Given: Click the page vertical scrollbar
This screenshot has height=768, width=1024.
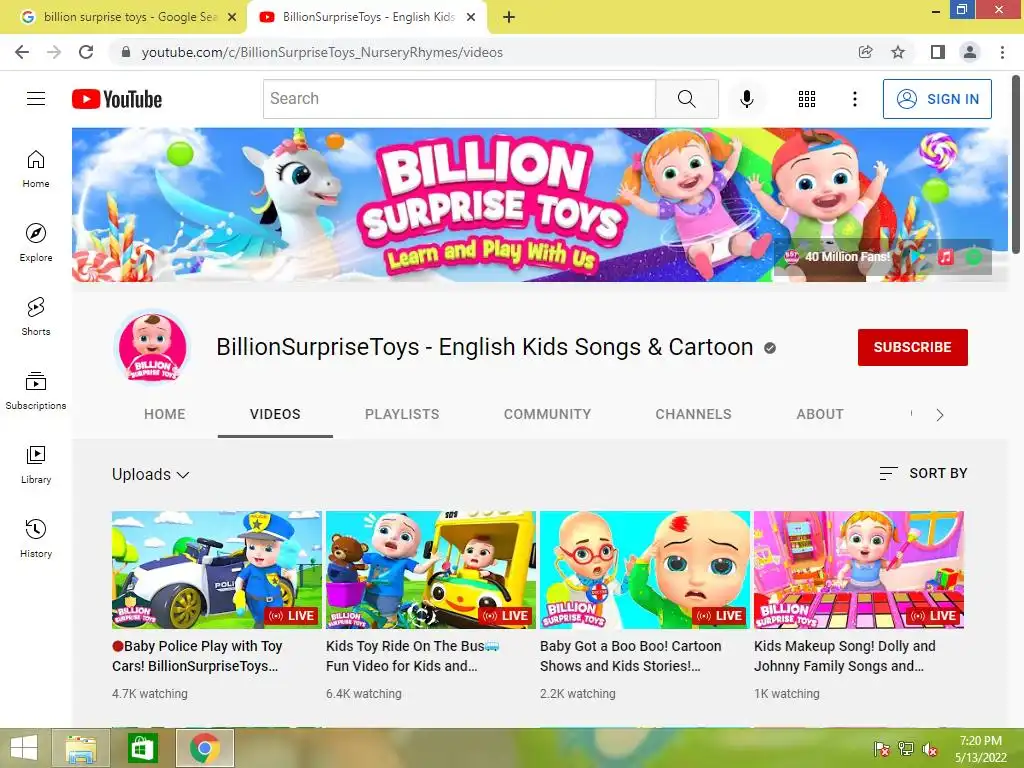Looking at the screenshot, I should (1016, 163).
